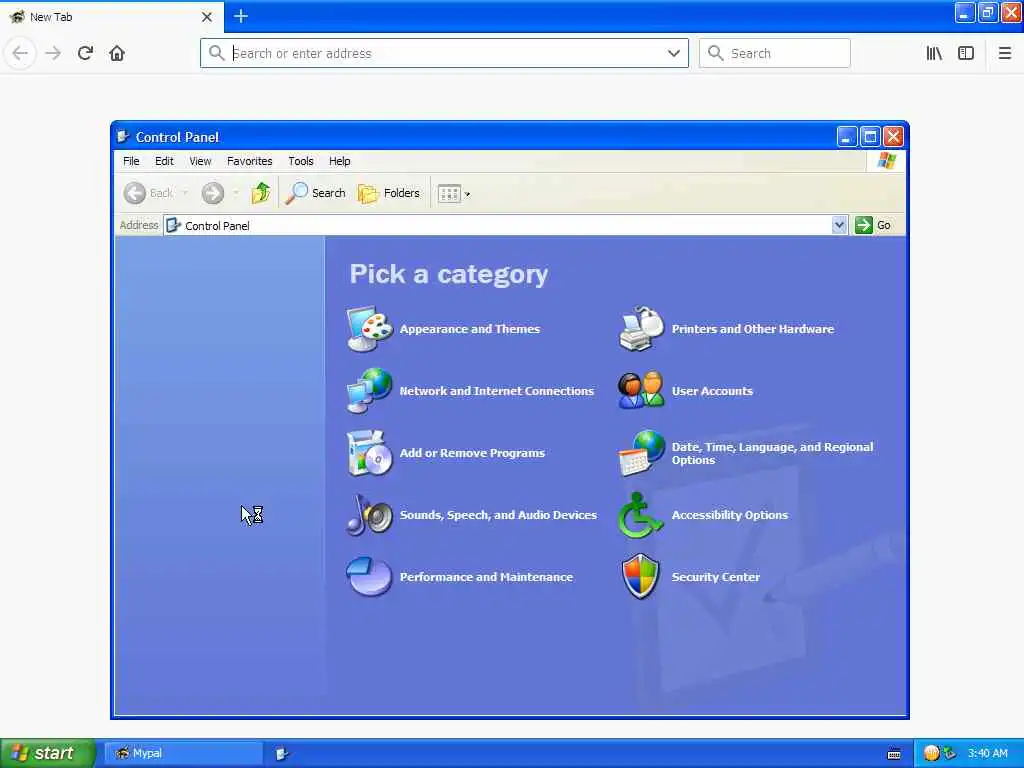This screenshot has width=1024, height=768.
Task: Click the Network and Internet Connections globe icon
Action: [370, 391]
